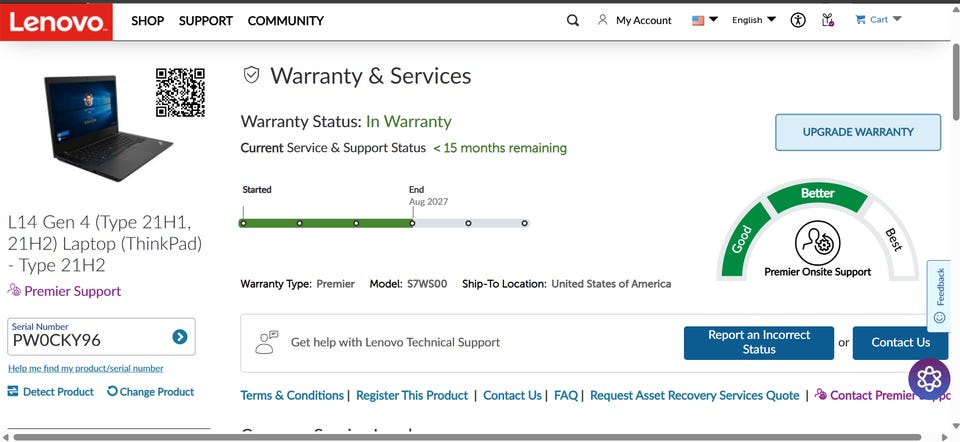Click the 'In Warranty' status text

tap(408, 122)
